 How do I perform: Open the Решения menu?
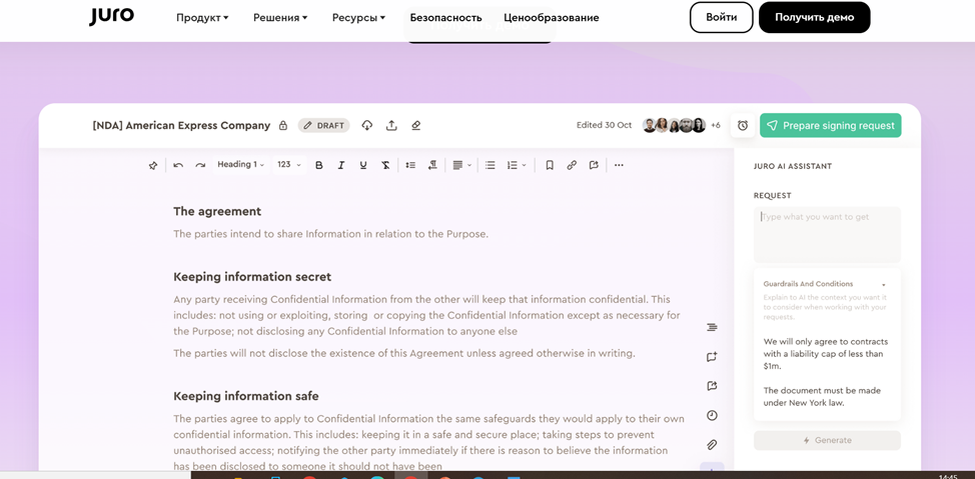pyautogui.click(x=280, y=17)
